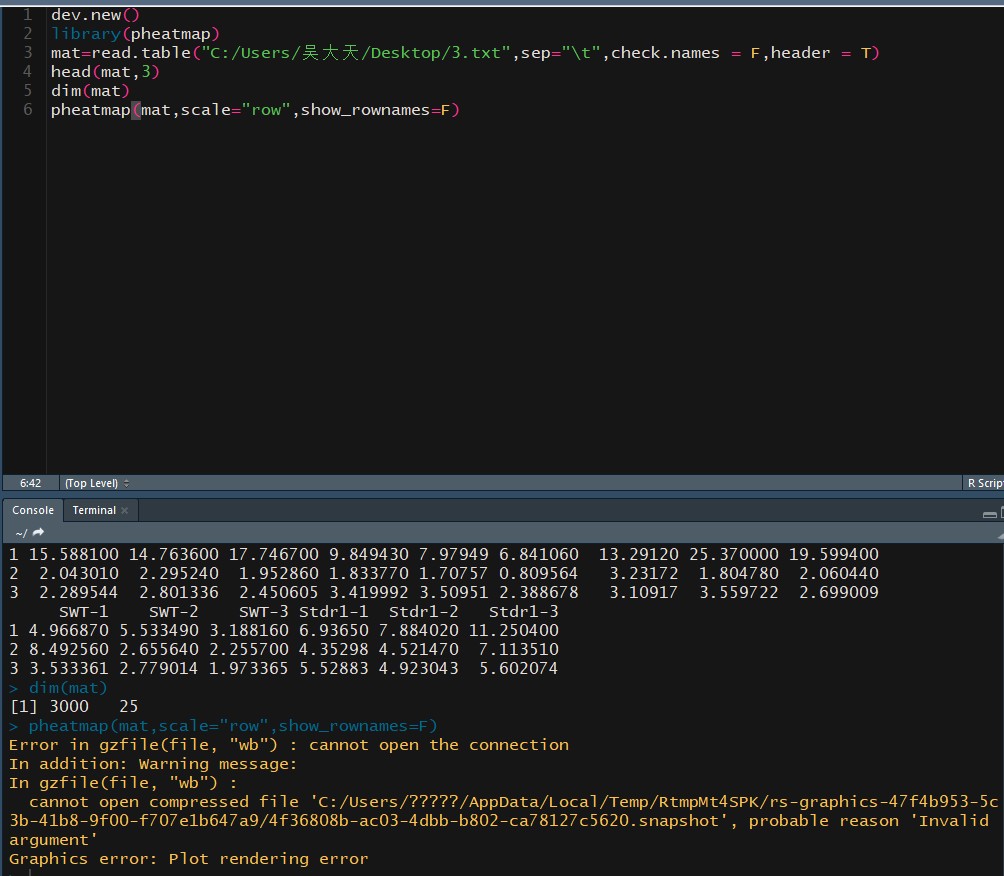Click line number 1 in the editor gutter
1004x876 pixels.
coord(27,15)
